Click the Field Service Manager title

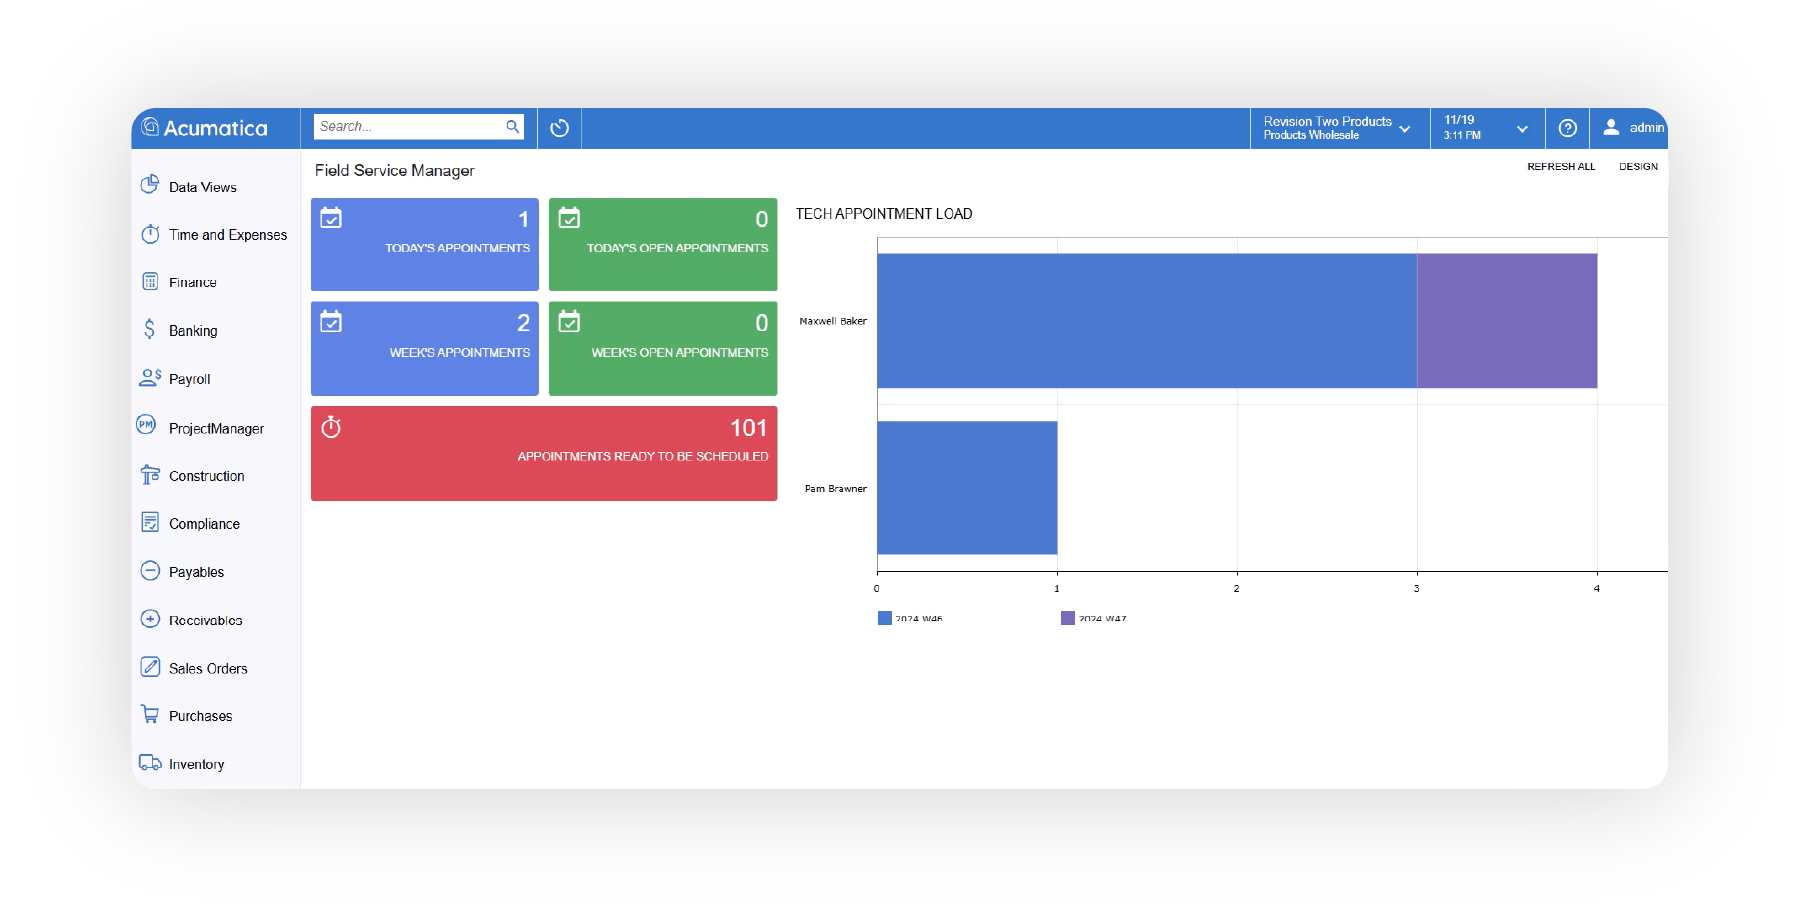click(x=395, y=170)
